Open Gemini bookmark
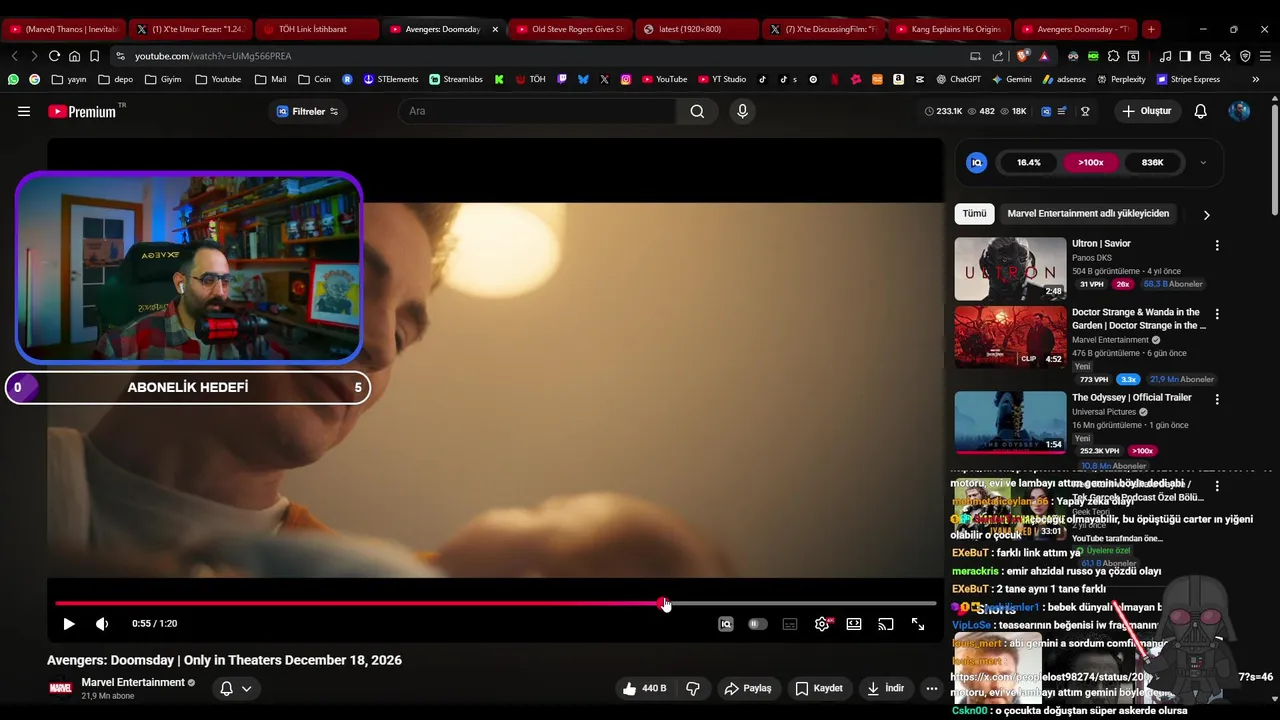The image size is (1280, 720). pyautogui.click(x=1012, y=79)
